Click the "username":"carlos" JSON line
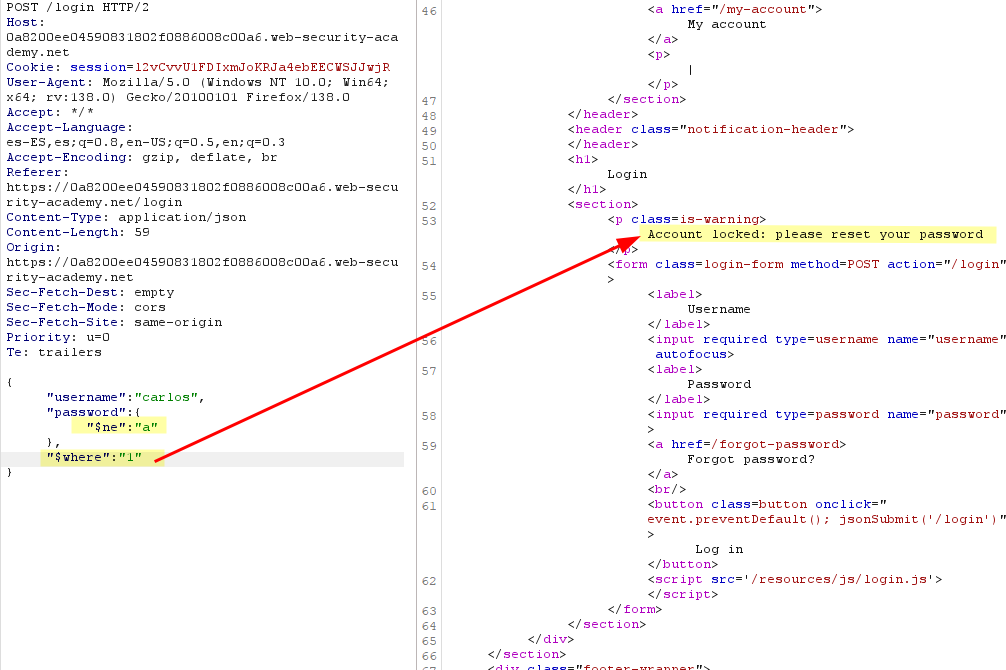1006x670 pixels. point(125,397)
